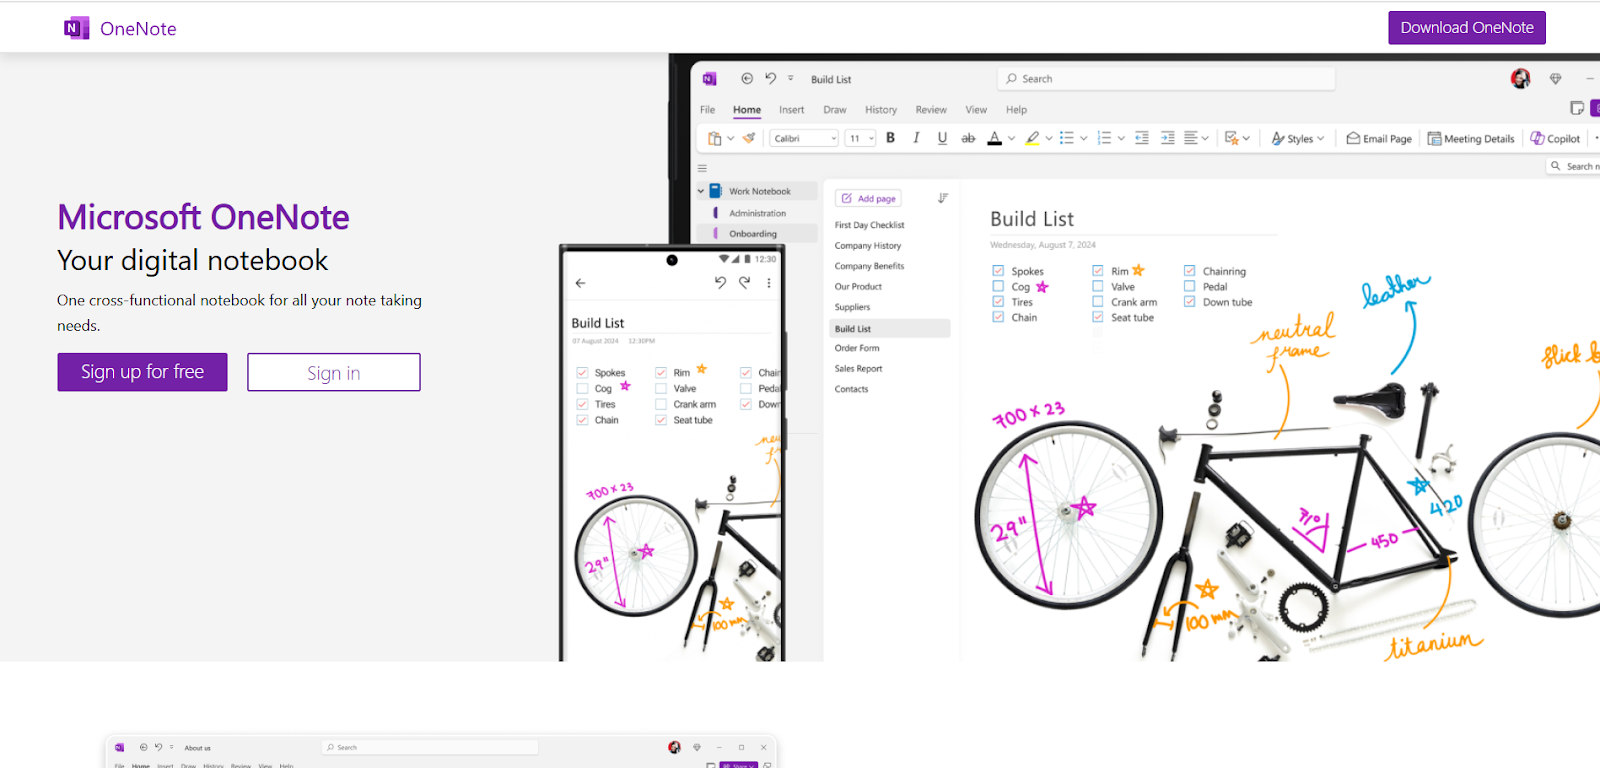The image size is (1600, 768).
Task: Switch to History tab in Build List window
Action: (881, 110)
